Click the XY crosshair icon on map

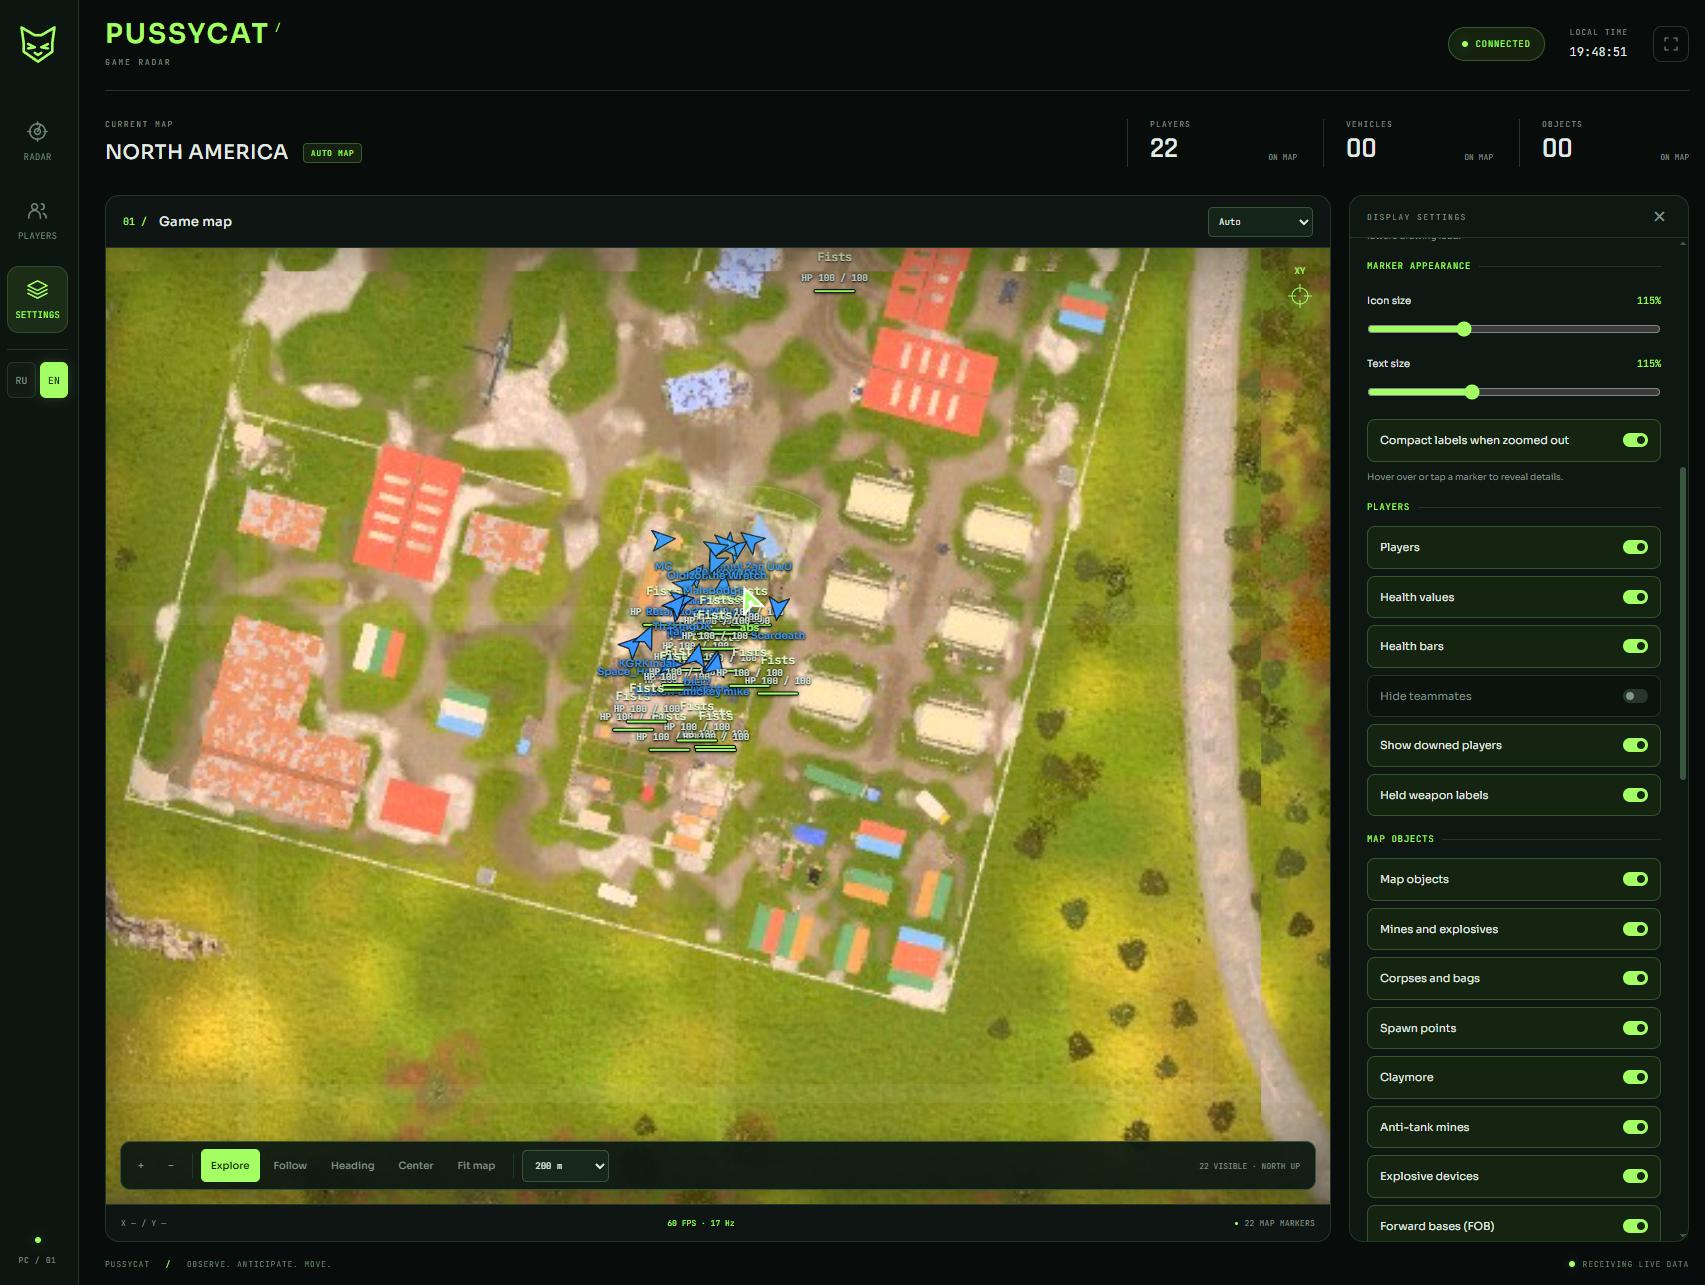coord(1299,296)
